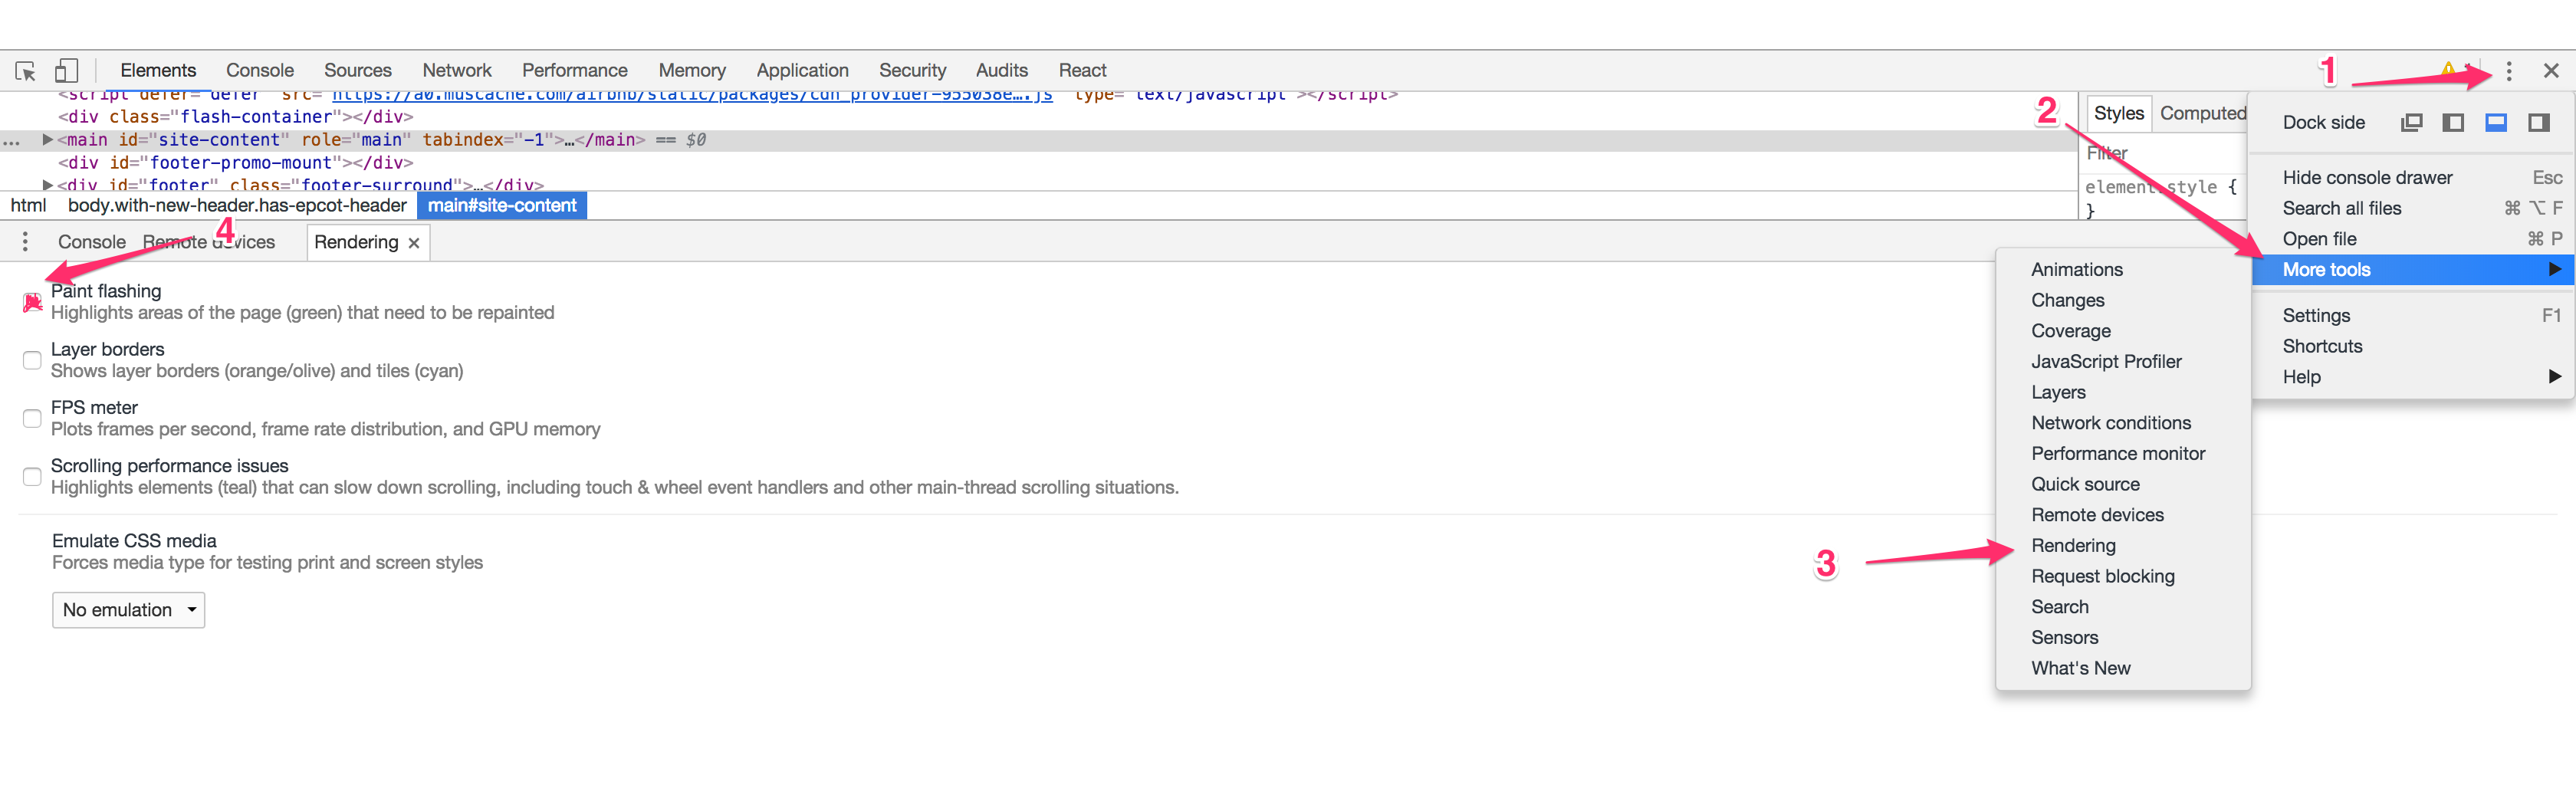Screen dimensions: 2576x788
Task: Select the flash-container div DOM row
Action: (x=236, y=117)
